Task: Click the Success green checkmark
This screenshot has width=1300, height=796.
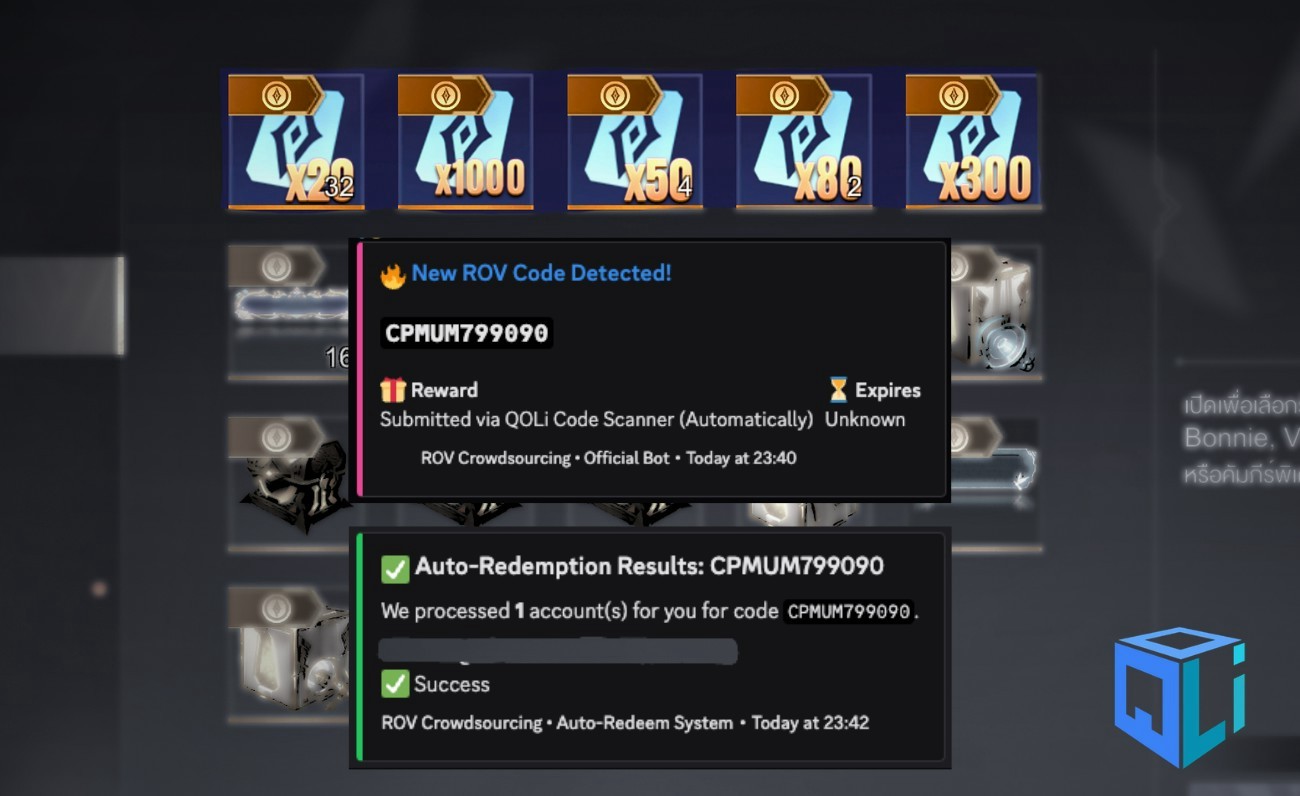Action: (395, 684)
